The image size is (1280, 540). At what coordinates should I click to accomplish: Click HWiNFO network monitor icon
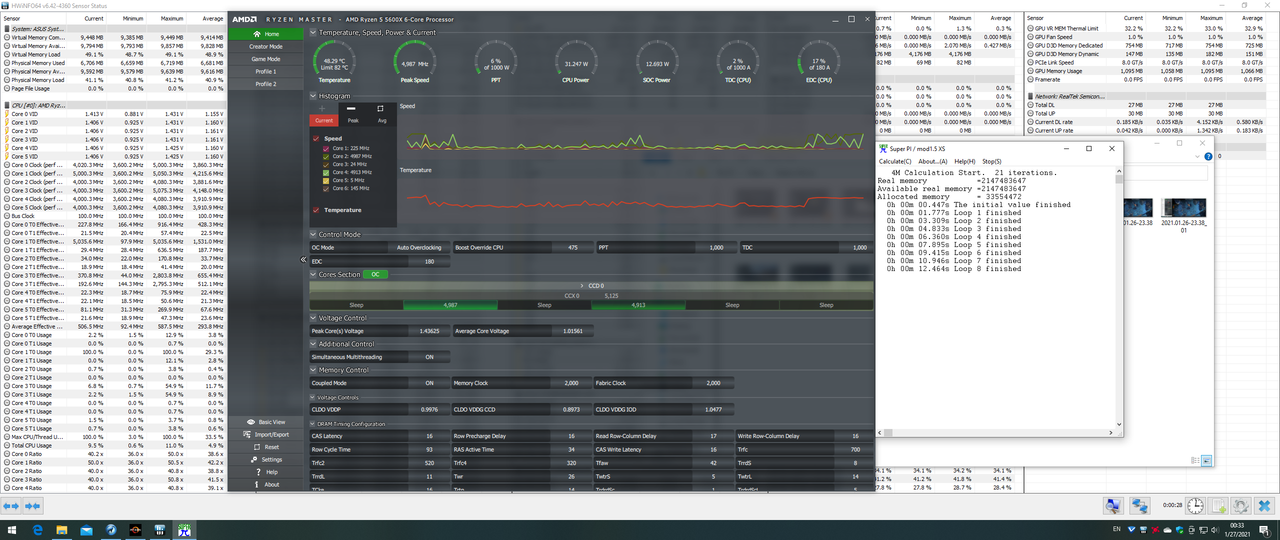[x=1114, y=507]
